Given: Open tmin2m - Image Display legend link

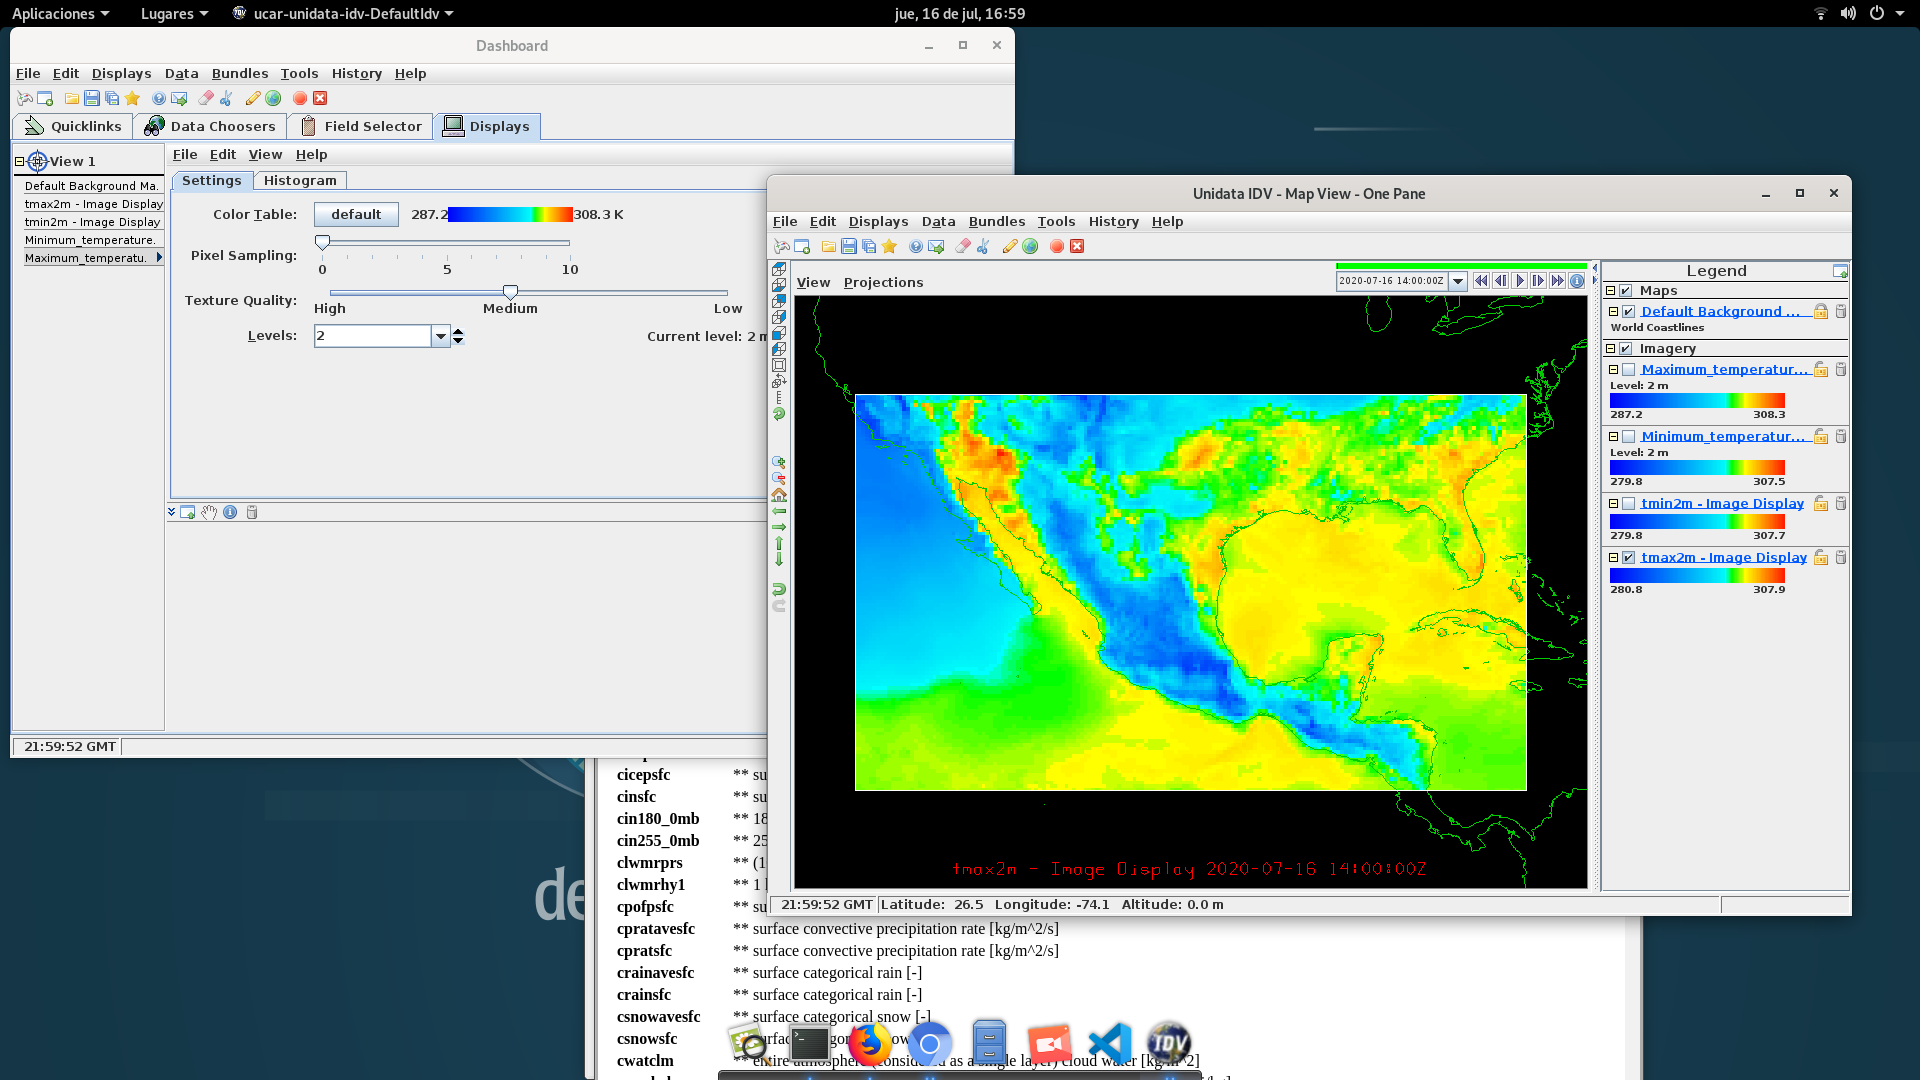Looking at the screenshot, I should (1722, 504).
